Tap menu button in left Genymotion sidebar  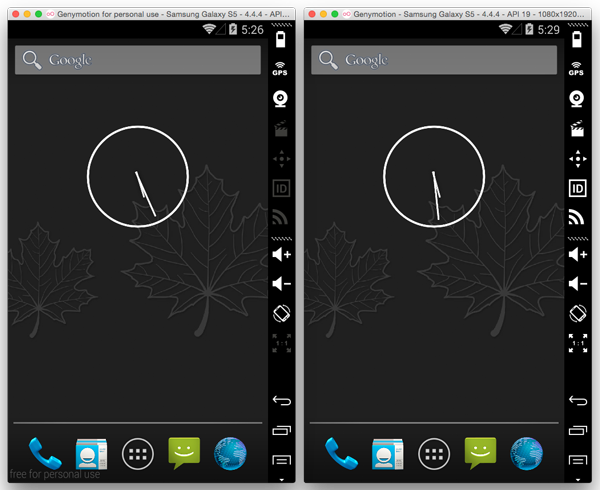(282, 459)
